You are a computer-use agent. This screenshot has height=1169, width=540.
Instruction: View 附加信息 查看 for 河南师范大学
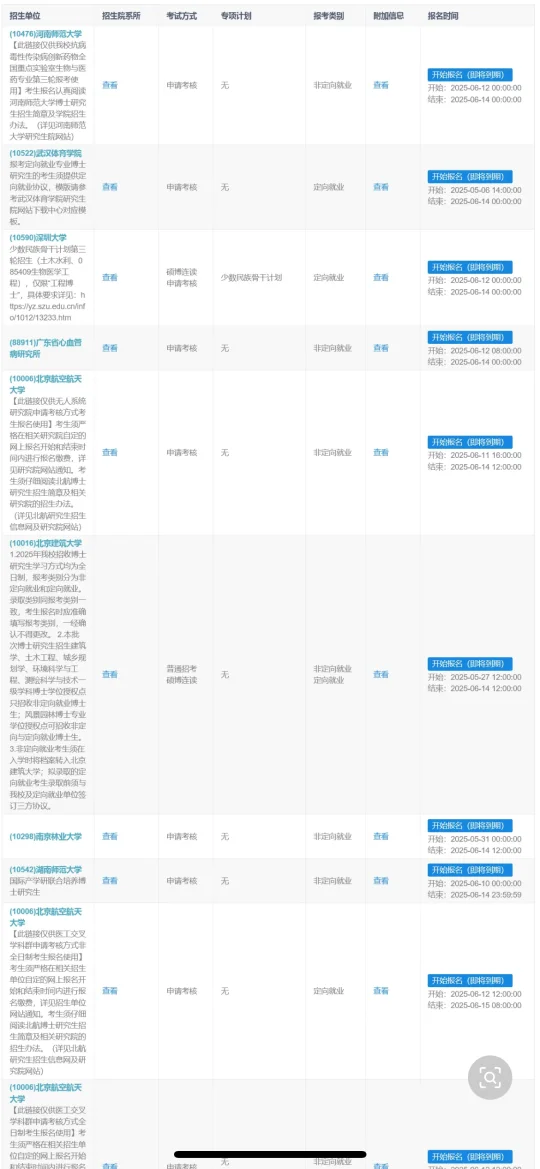tap(381, 86)
